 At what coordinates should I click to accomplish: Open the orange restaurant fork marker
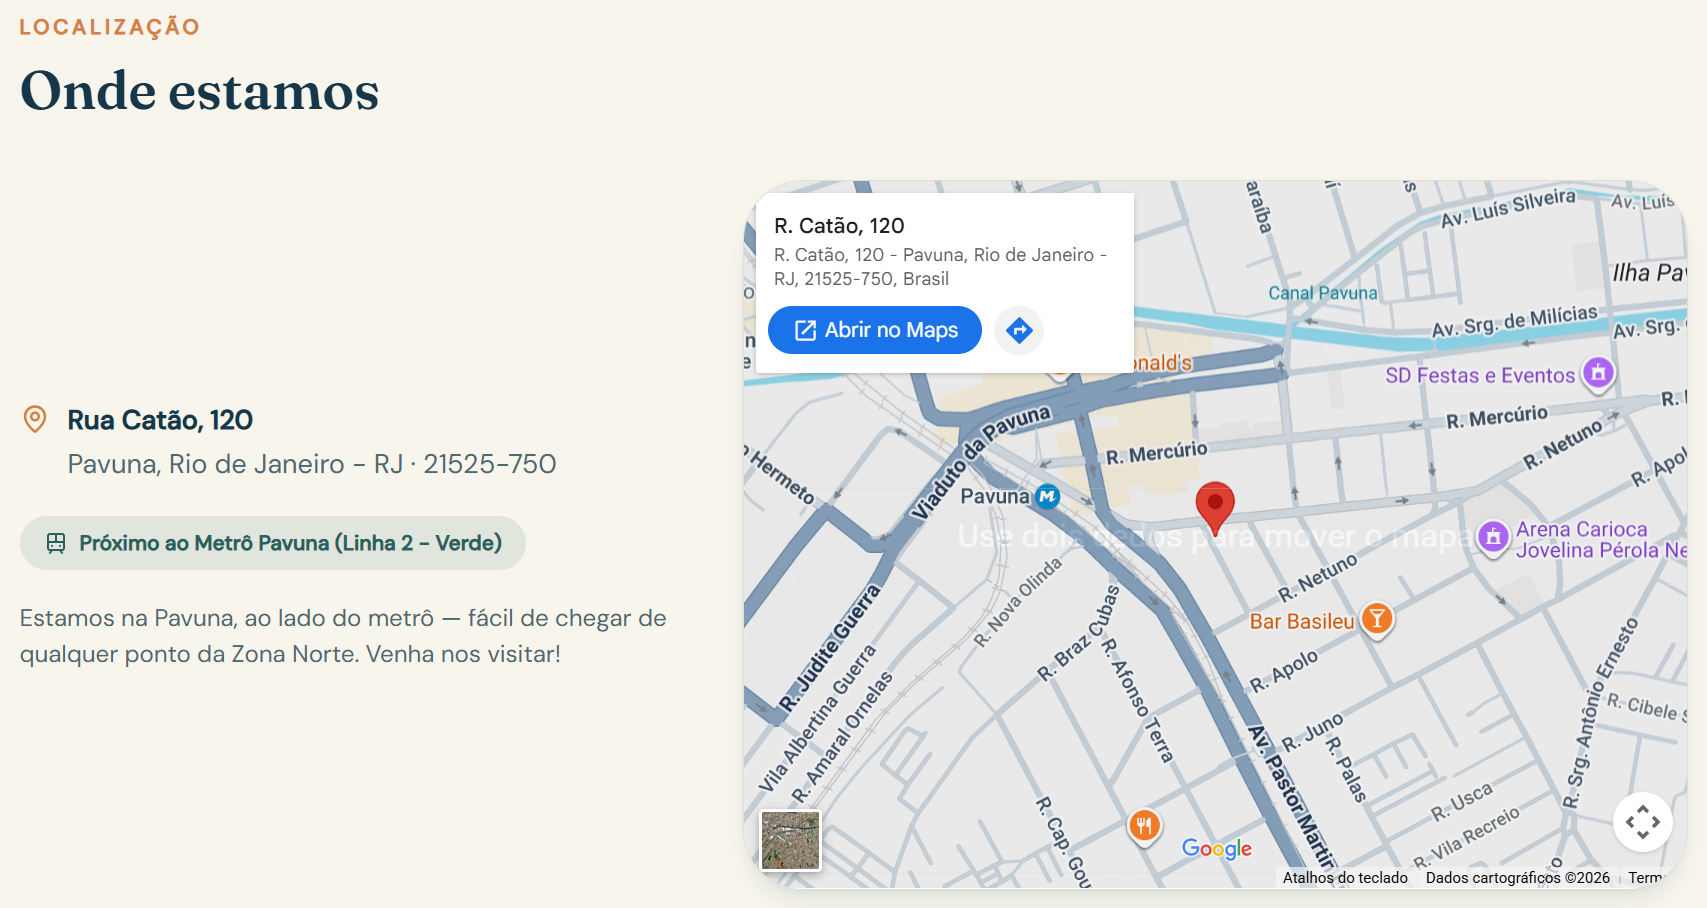(1144, 827)
